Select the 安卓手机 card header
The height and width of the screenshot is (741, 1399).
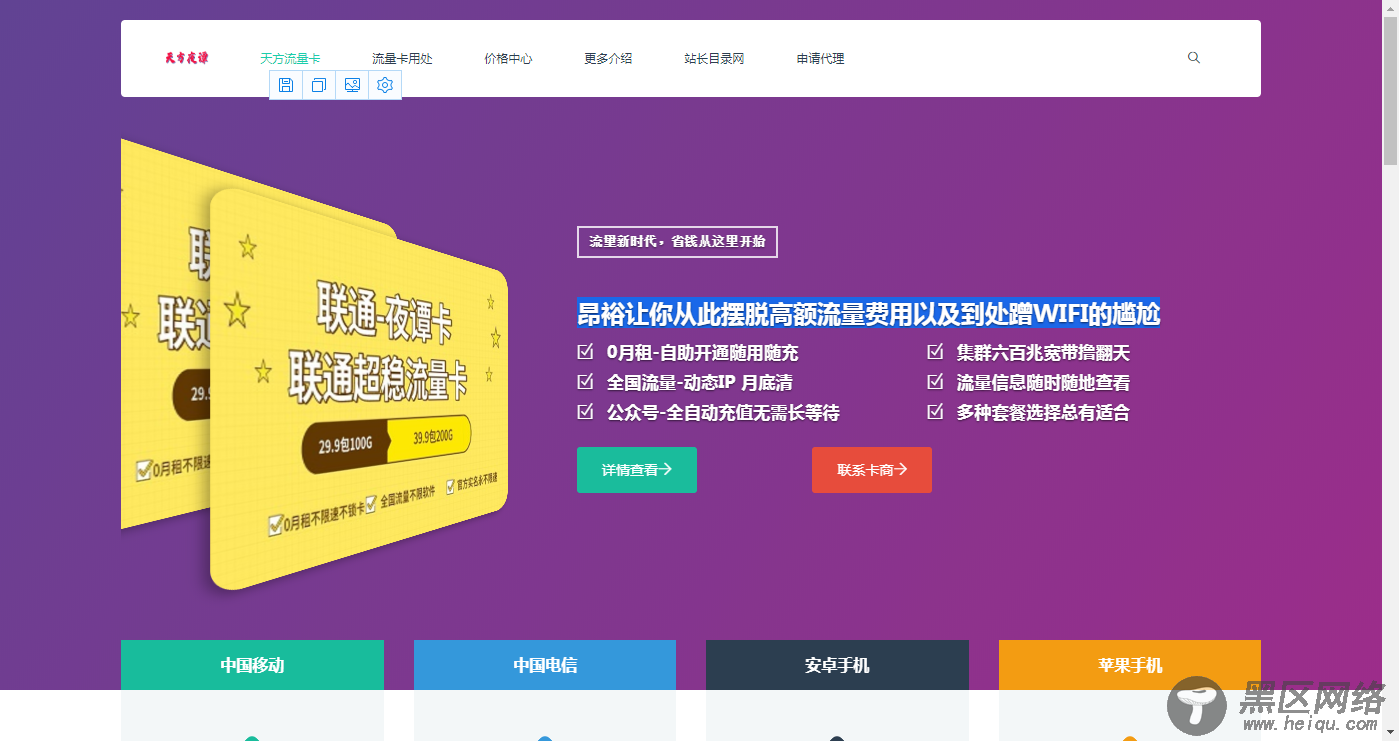pos(837,665)
